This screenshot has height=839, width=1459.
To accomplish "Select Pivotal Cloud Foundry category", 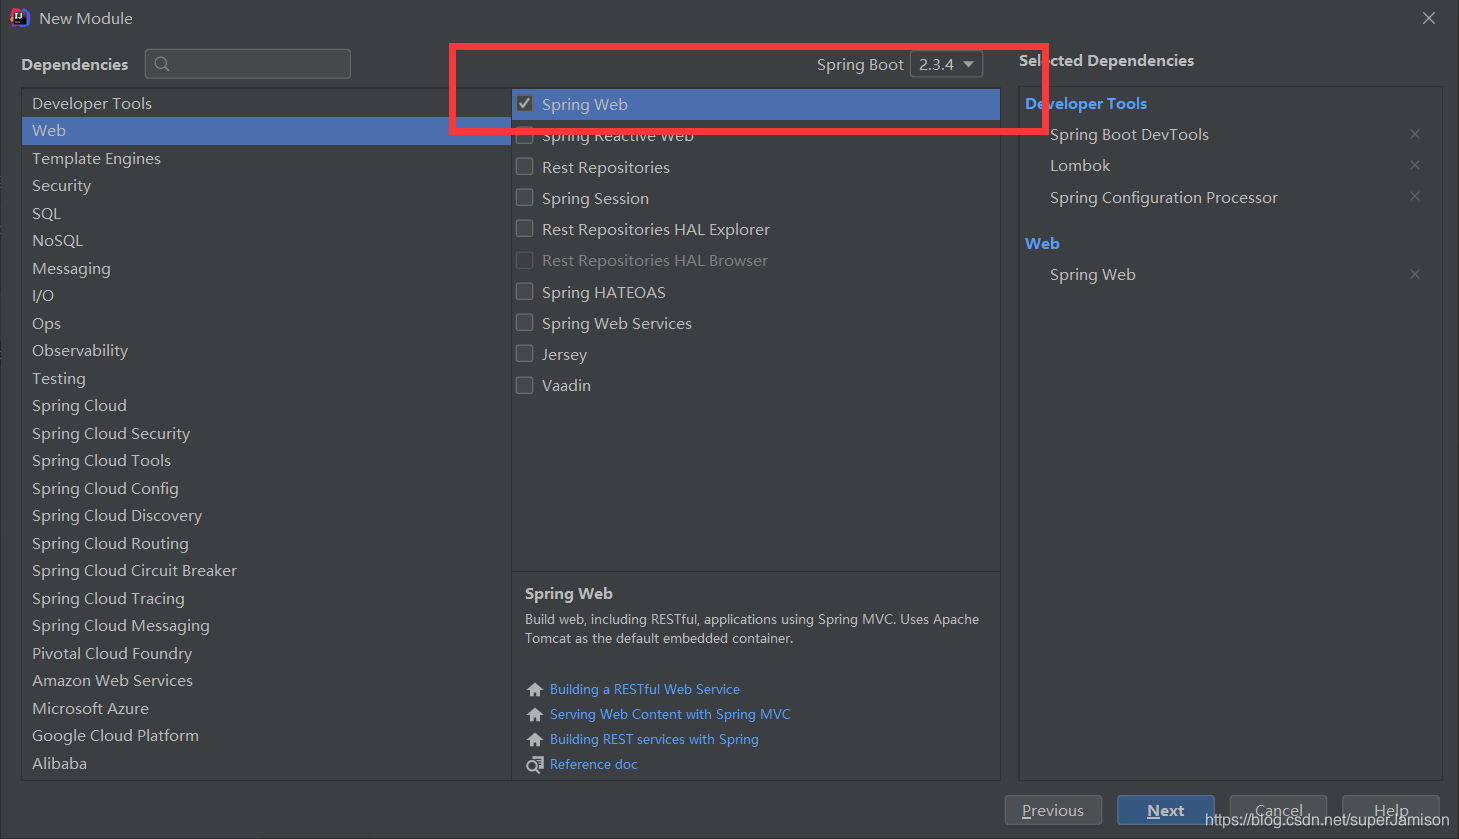I will 266,653.
